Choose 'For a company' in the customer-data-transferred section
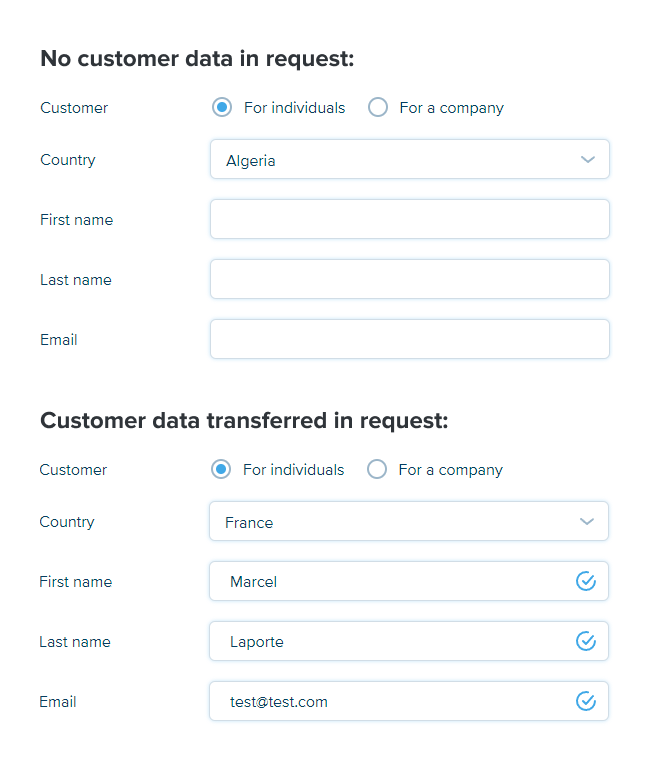 [x=377, y=470]
